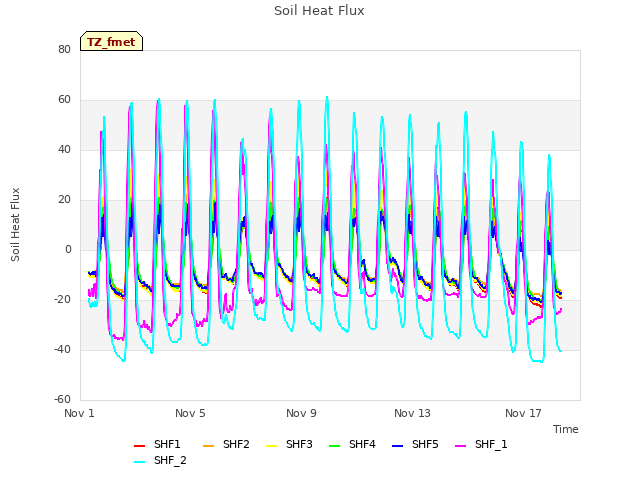The height and width of the screenshot is (480, 640).
Task: Click the red SHF1 legend color marker
Action: click(x=140, y=446)
